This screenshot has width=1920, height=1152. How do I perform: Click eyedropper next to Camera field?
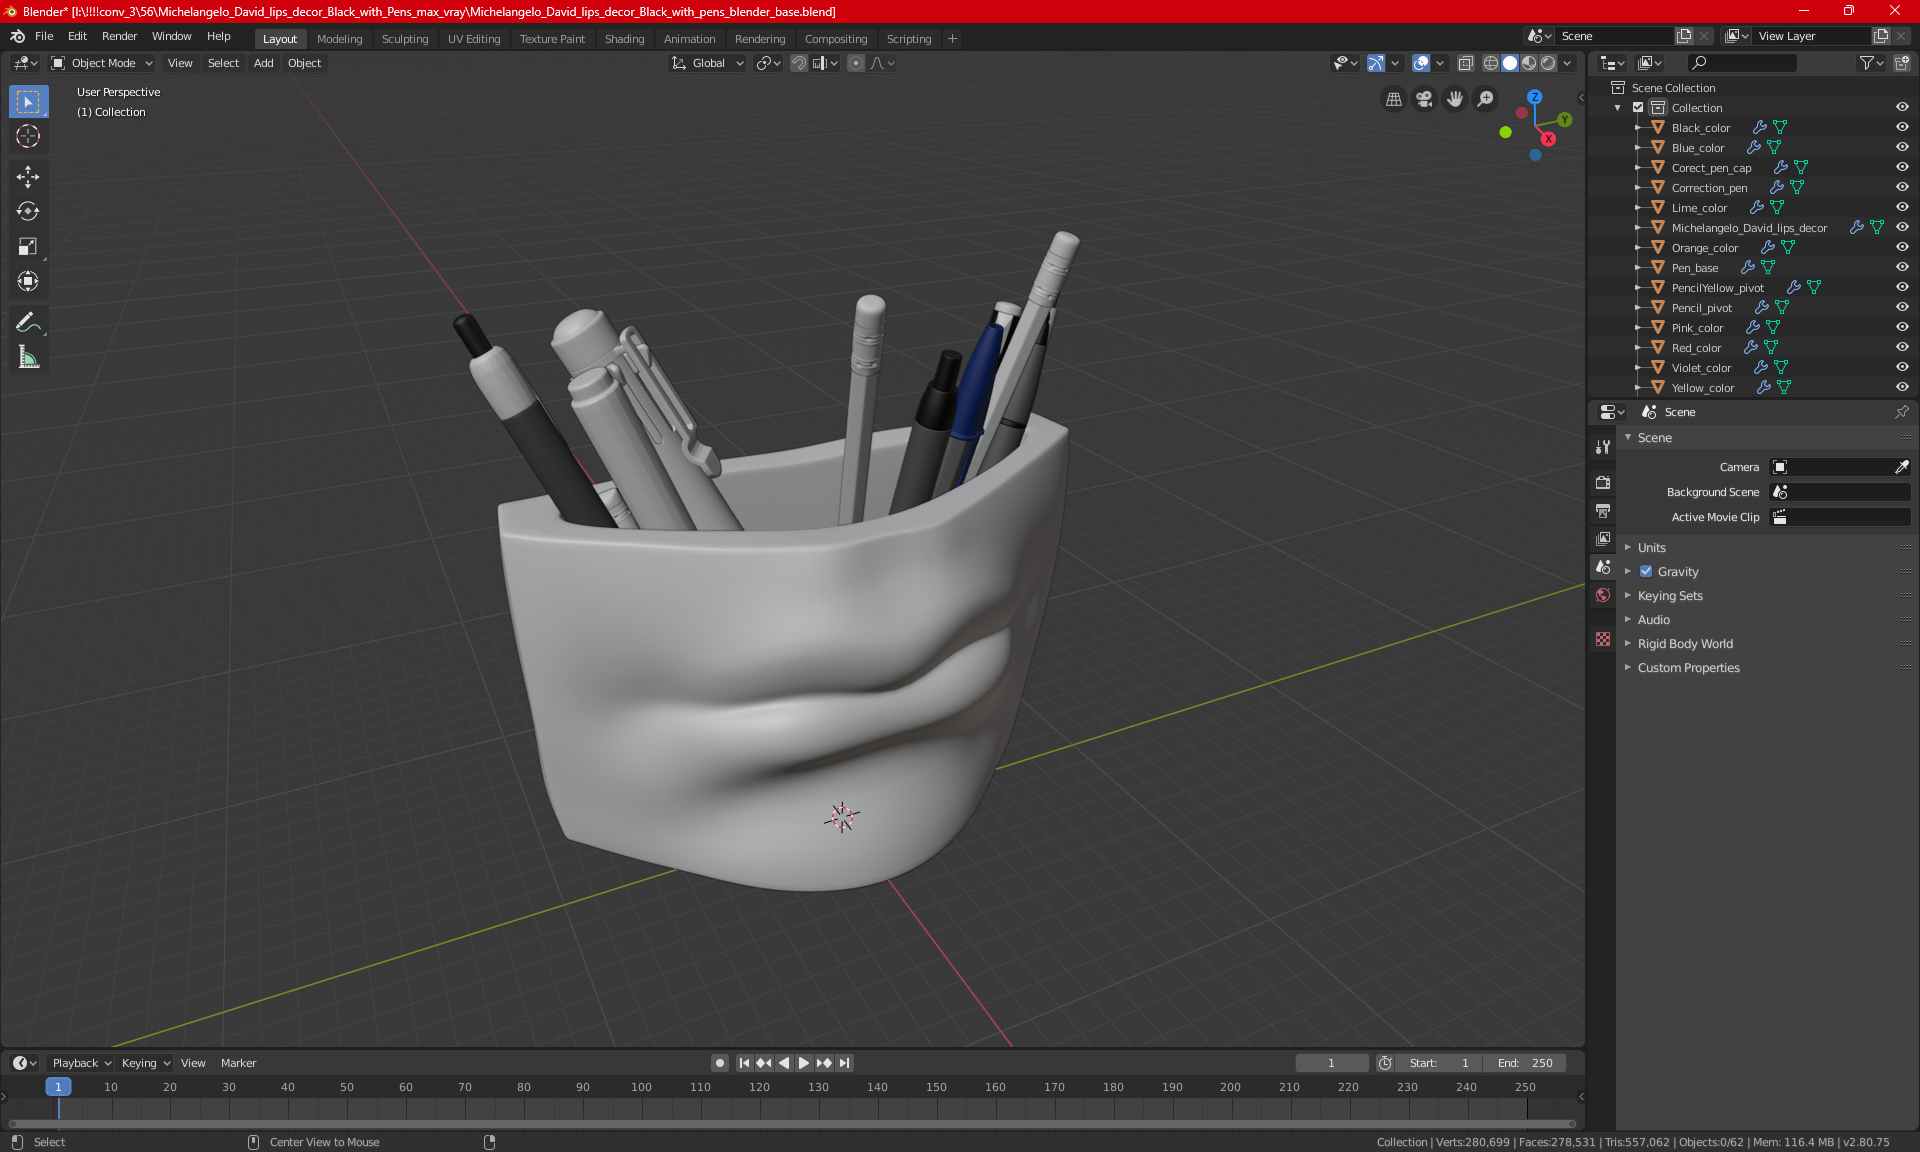click(x=1901, y=467)
